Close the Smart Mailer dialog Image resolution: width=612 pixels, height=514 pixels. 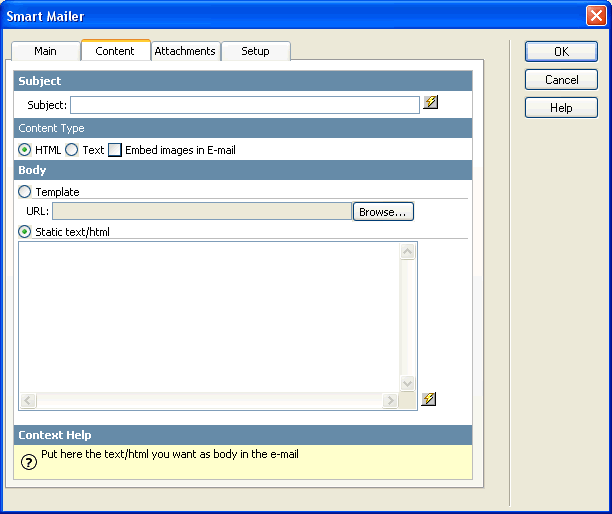596,16
